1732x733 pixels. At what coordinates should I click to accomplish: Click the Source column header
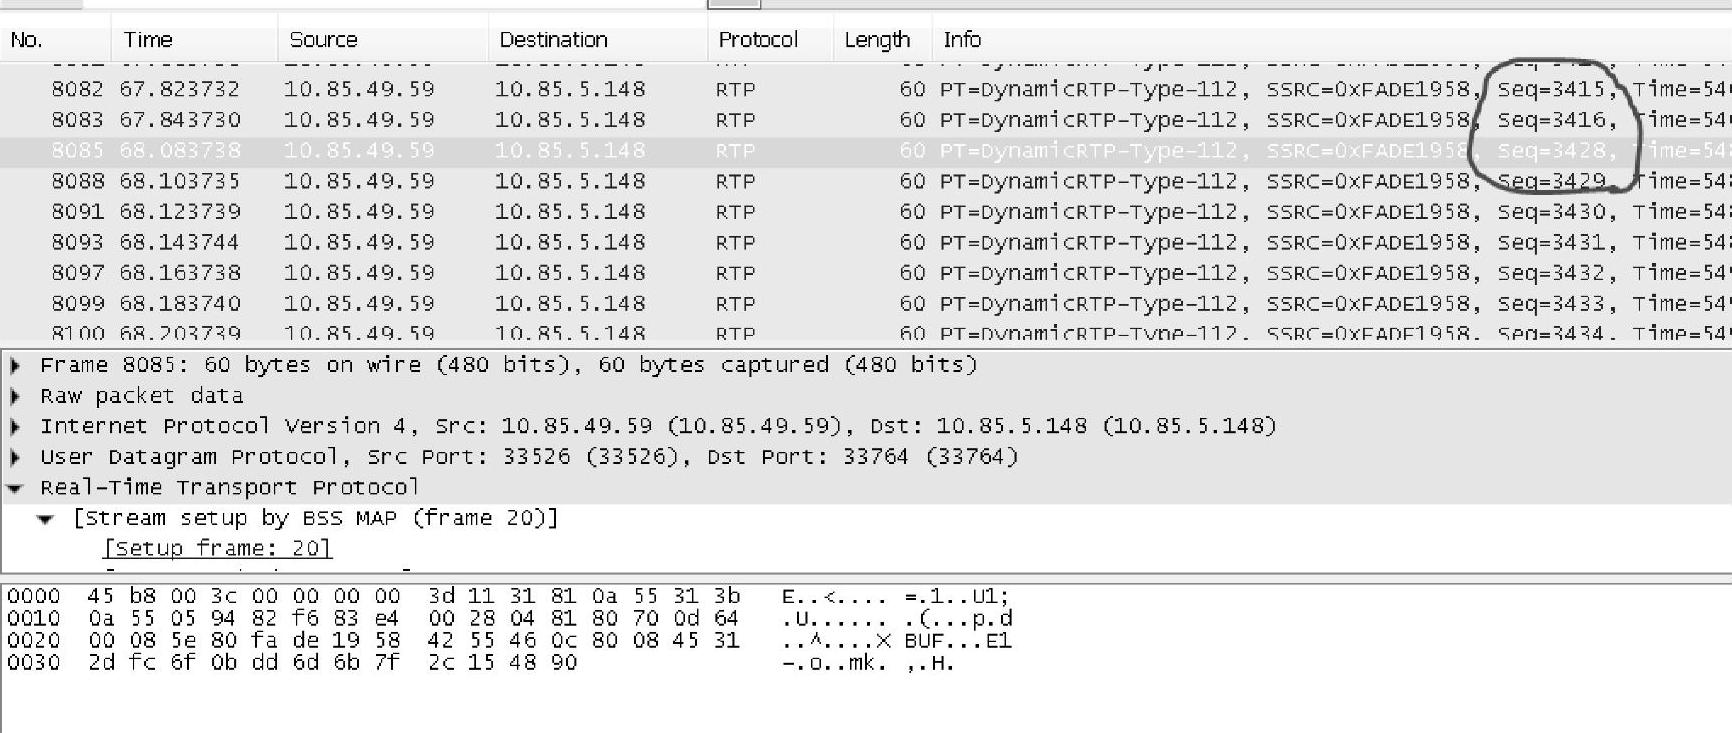tap(323, 40)
